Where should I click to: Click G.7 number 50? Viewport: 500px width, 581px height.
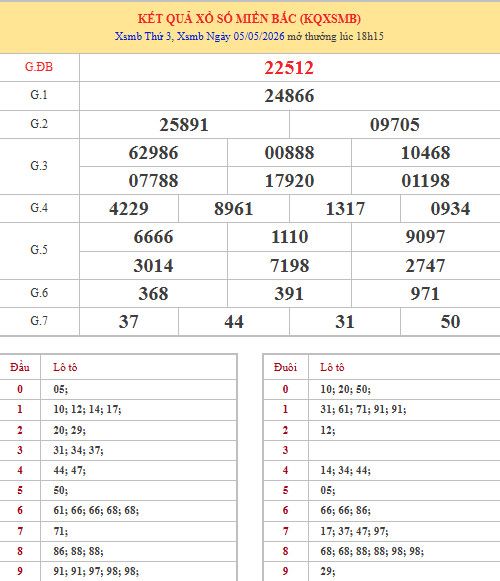tap(450, 322)
